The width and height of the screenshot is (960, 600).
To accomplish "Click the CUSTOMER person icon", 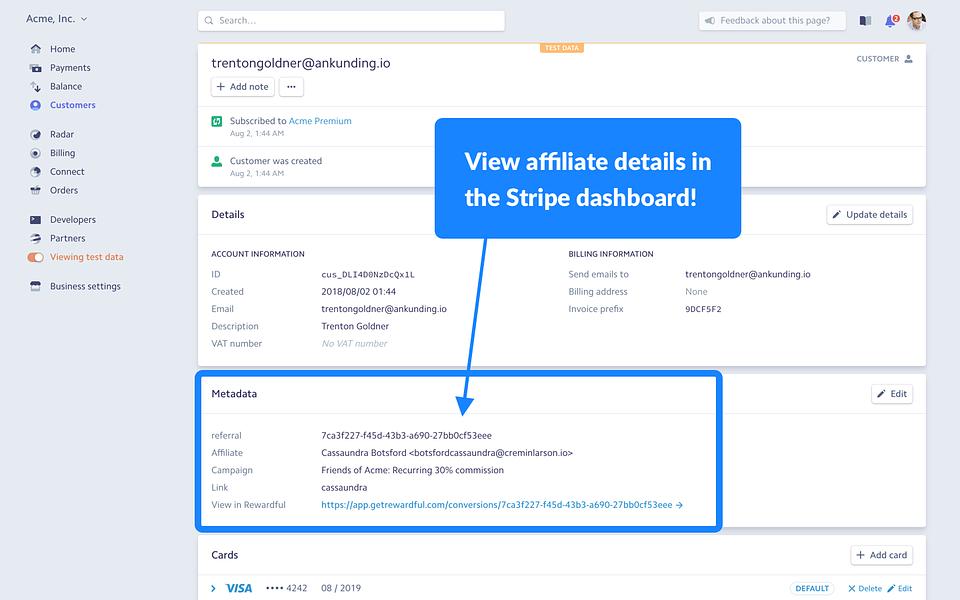I will (909, 59).
